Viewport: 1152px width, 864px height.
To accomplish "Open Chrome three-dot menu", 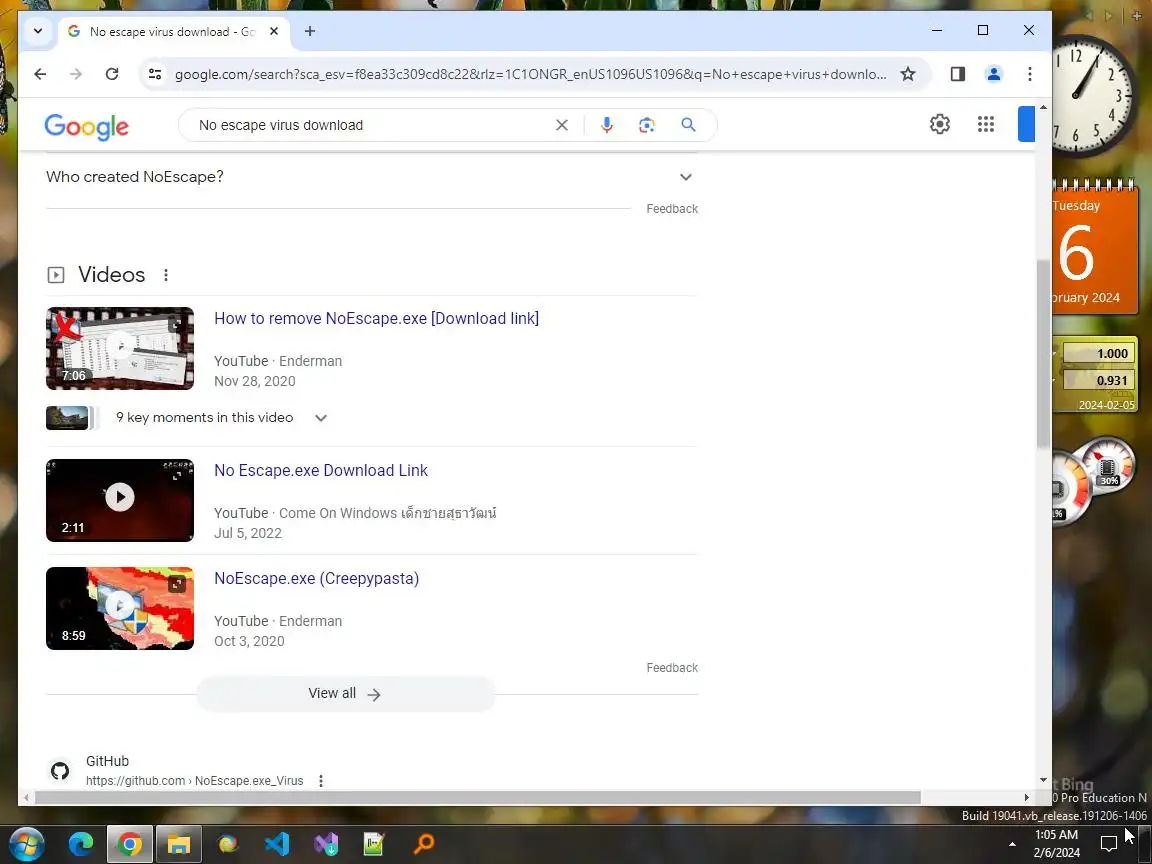I will pyautogui.click(x=1029, y=73).
